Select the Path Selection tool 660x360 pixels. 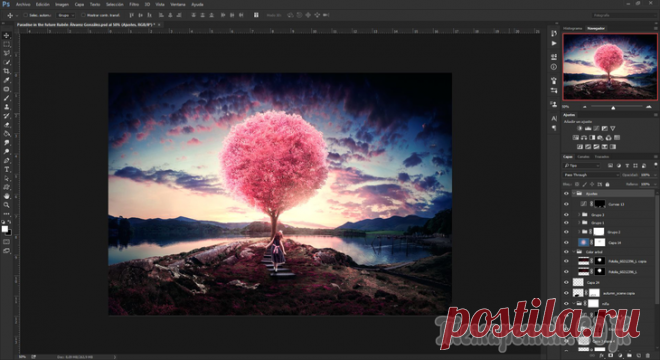pos(6,178)
